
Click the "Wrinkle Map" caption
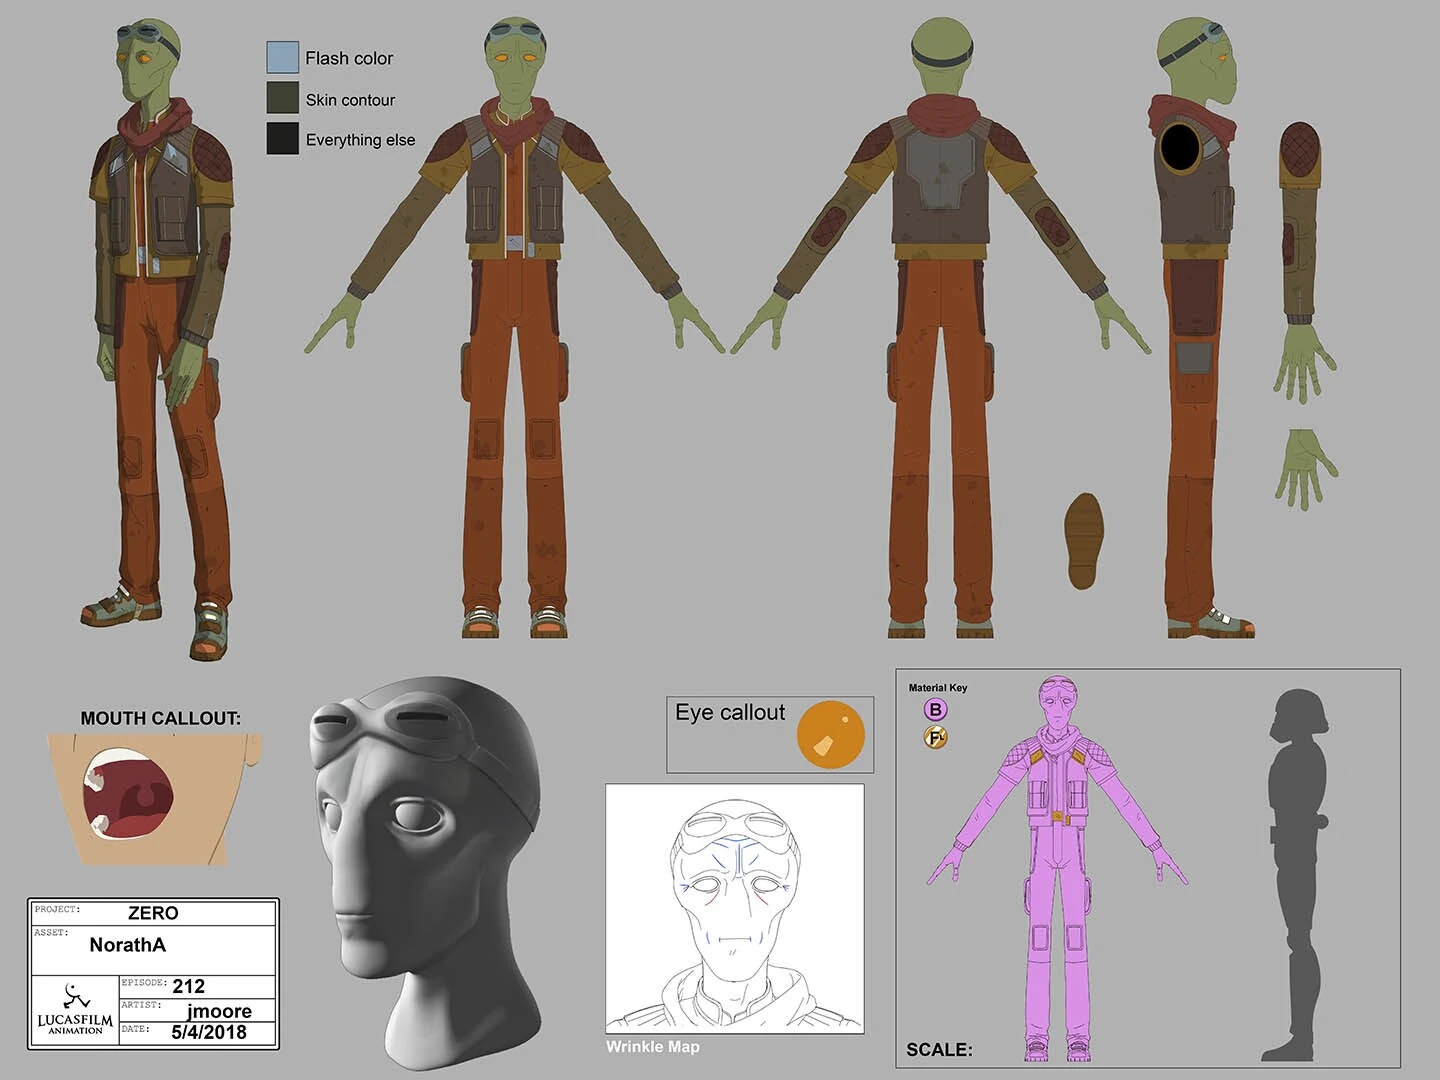point(653,1046)
